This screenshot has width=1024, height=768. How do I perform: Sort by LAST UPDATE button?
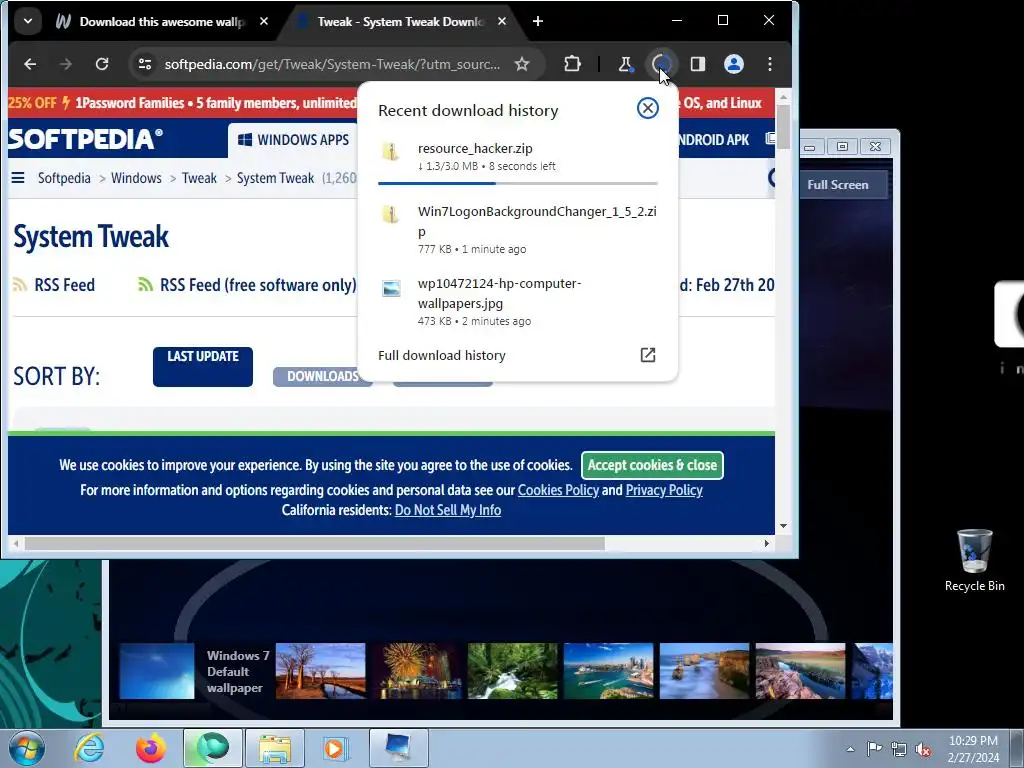(x=202, y=366)
